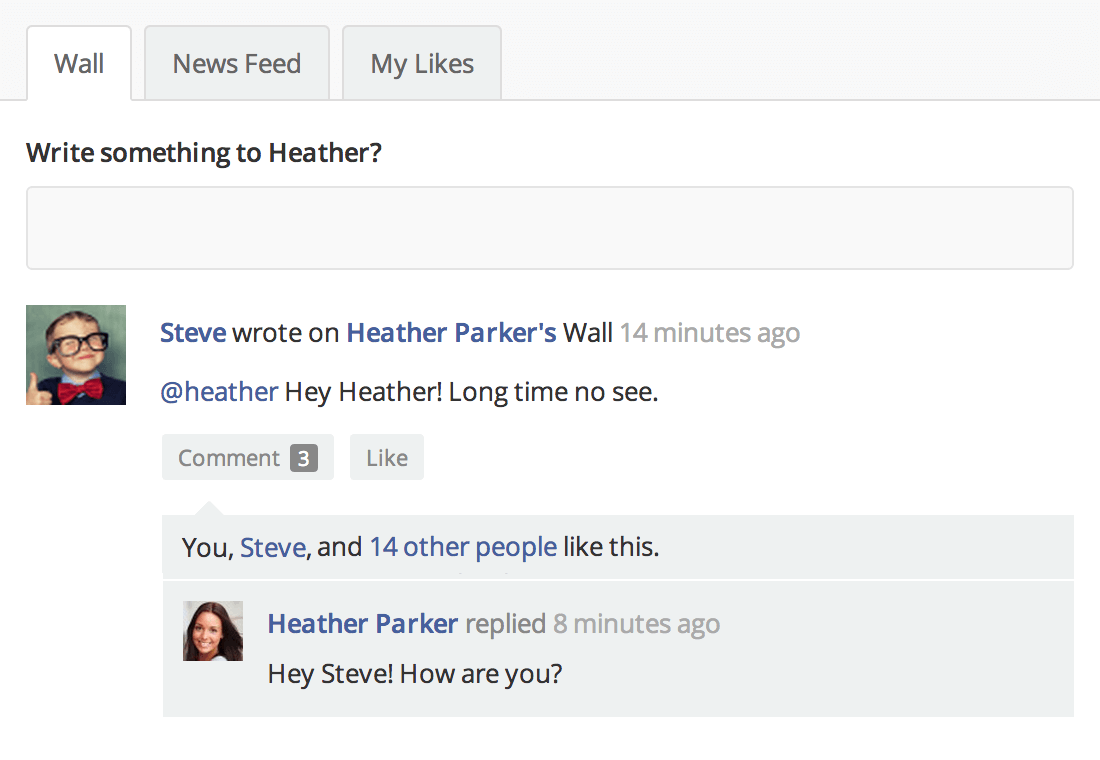Image resolution: width=1100 pixels, height=760 pixels.
Task: Click the comment count badge showing 3
Action: [x=304, y=458]
